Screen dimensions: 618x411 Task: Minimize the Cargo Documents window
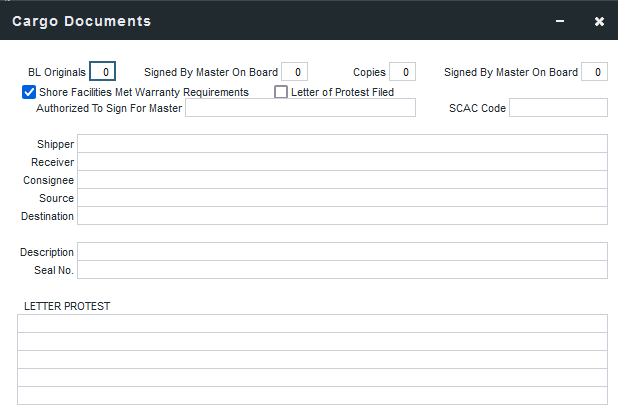click(560, 21)
